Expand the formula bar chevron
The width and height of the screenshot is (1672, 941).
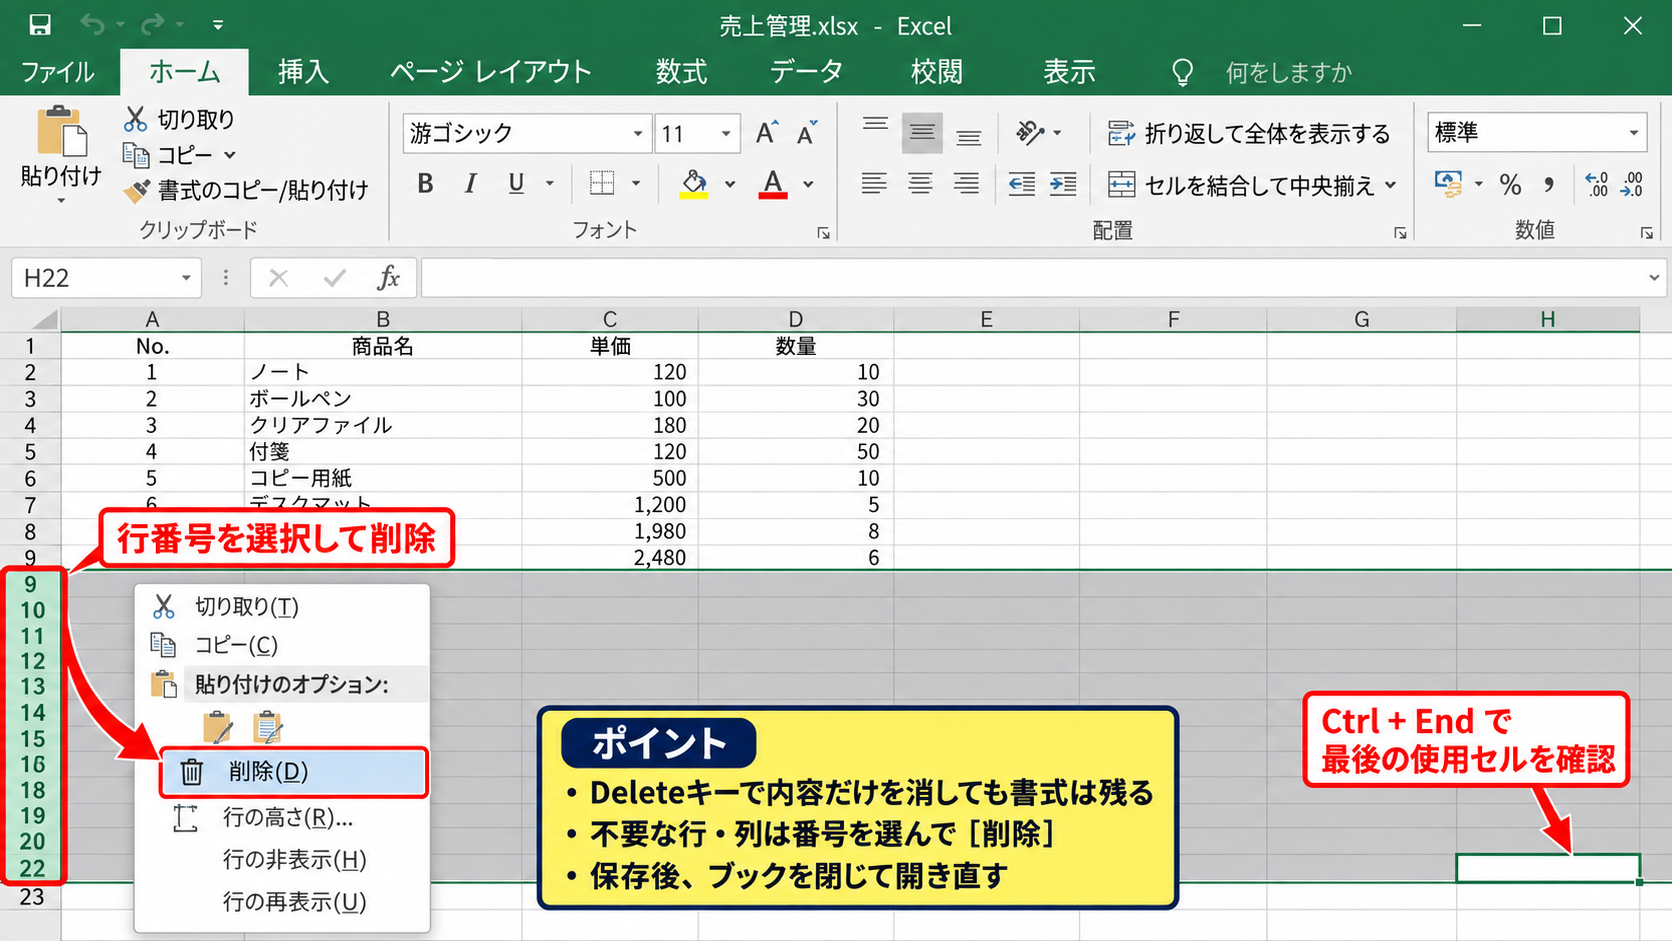(x=1654, y=277)
